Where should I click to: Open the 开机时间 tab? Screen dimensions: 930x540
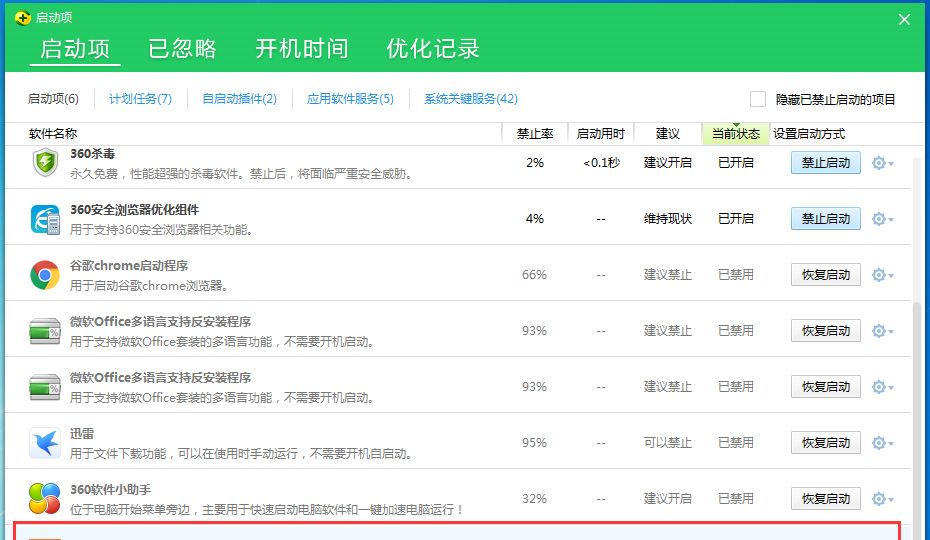pyautogui.click(x=301, y=49)
